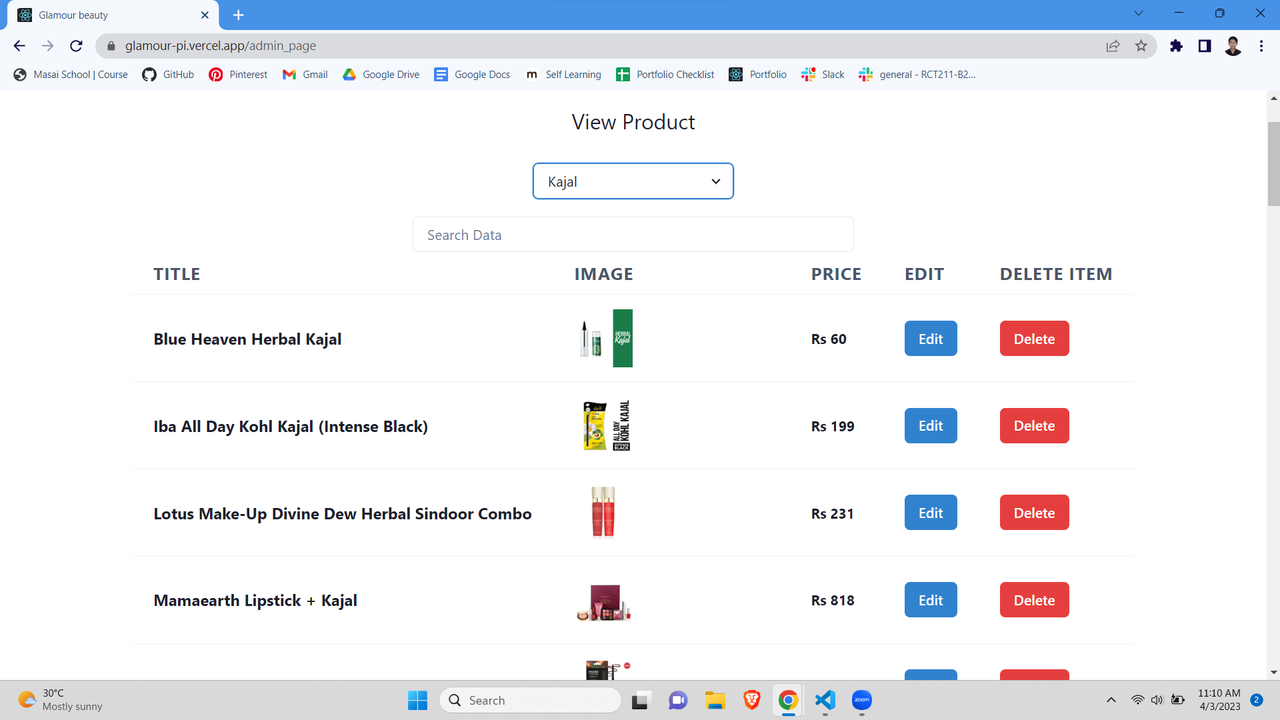
Task: Edit the Blue Heaven Herbal Kajal product
Action: (x=931, y=338)
